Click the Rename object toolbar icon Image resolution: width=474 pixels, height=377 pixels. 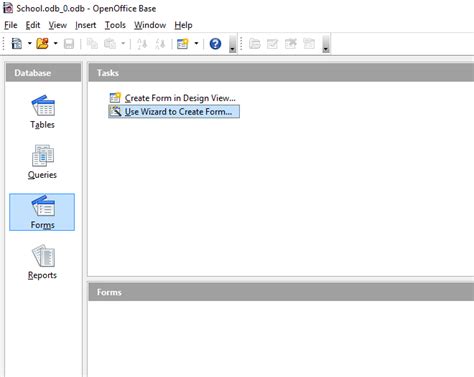tap(309, 44)
